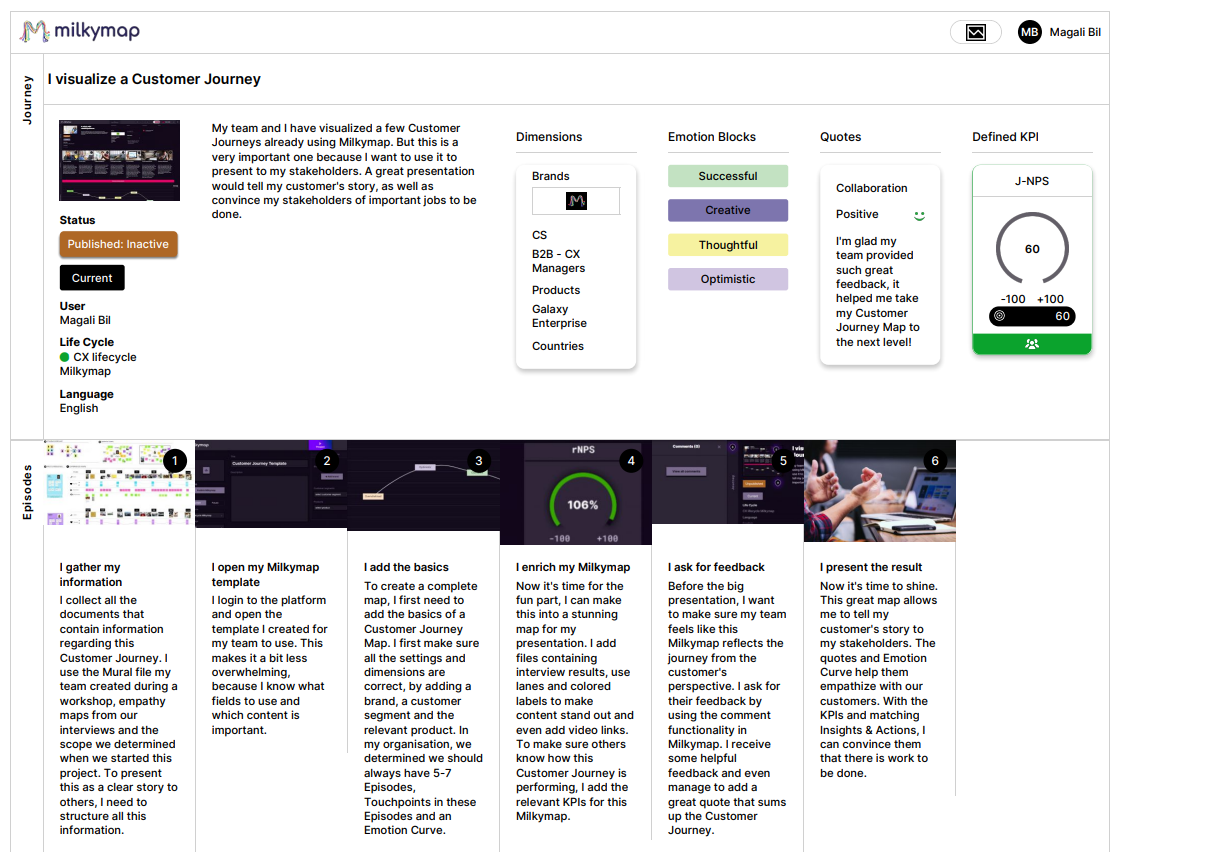Click episode number badge 3
Screen dimensions: 1205x852
click(479, 461)
